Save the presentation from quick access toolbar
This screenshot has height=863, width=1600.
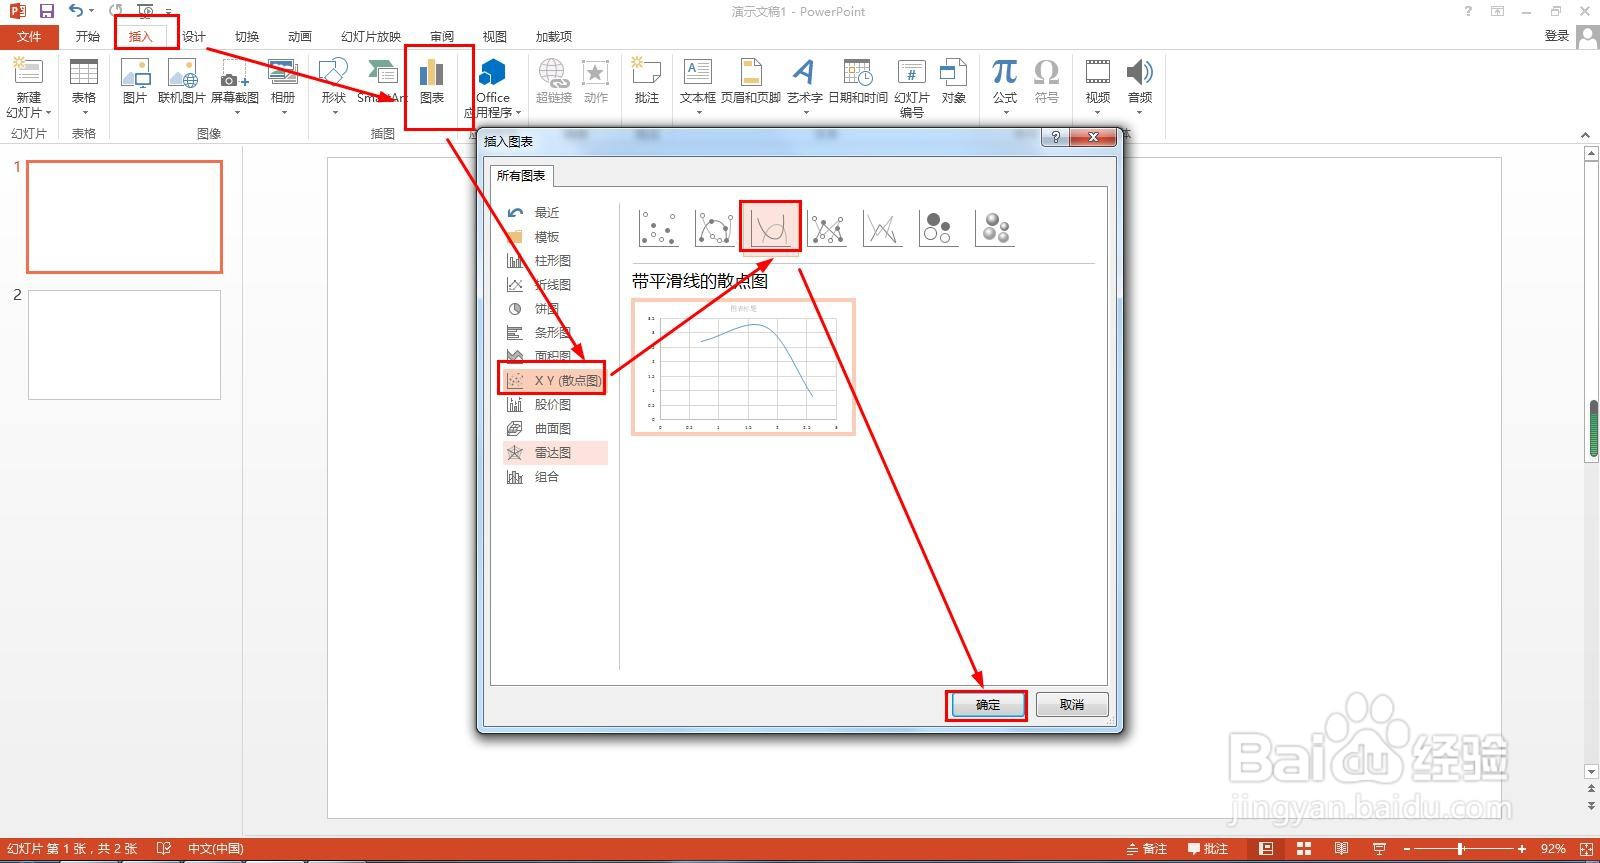(46, 11)
